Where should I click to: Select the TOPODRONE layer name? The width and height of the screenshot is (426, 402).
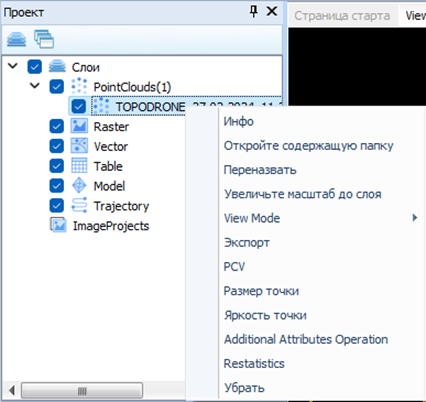coord(150,107)
